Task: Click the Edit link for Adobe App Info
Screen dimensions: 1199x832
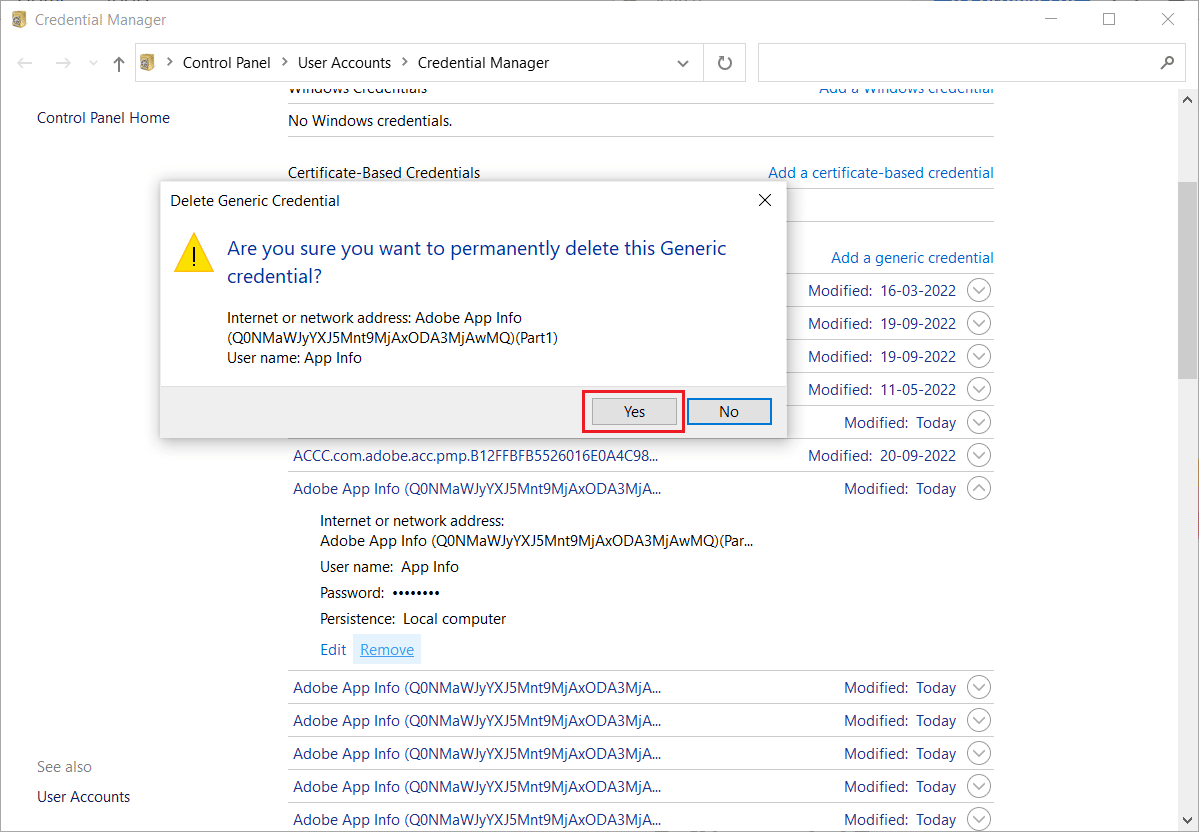Action: 333,649
